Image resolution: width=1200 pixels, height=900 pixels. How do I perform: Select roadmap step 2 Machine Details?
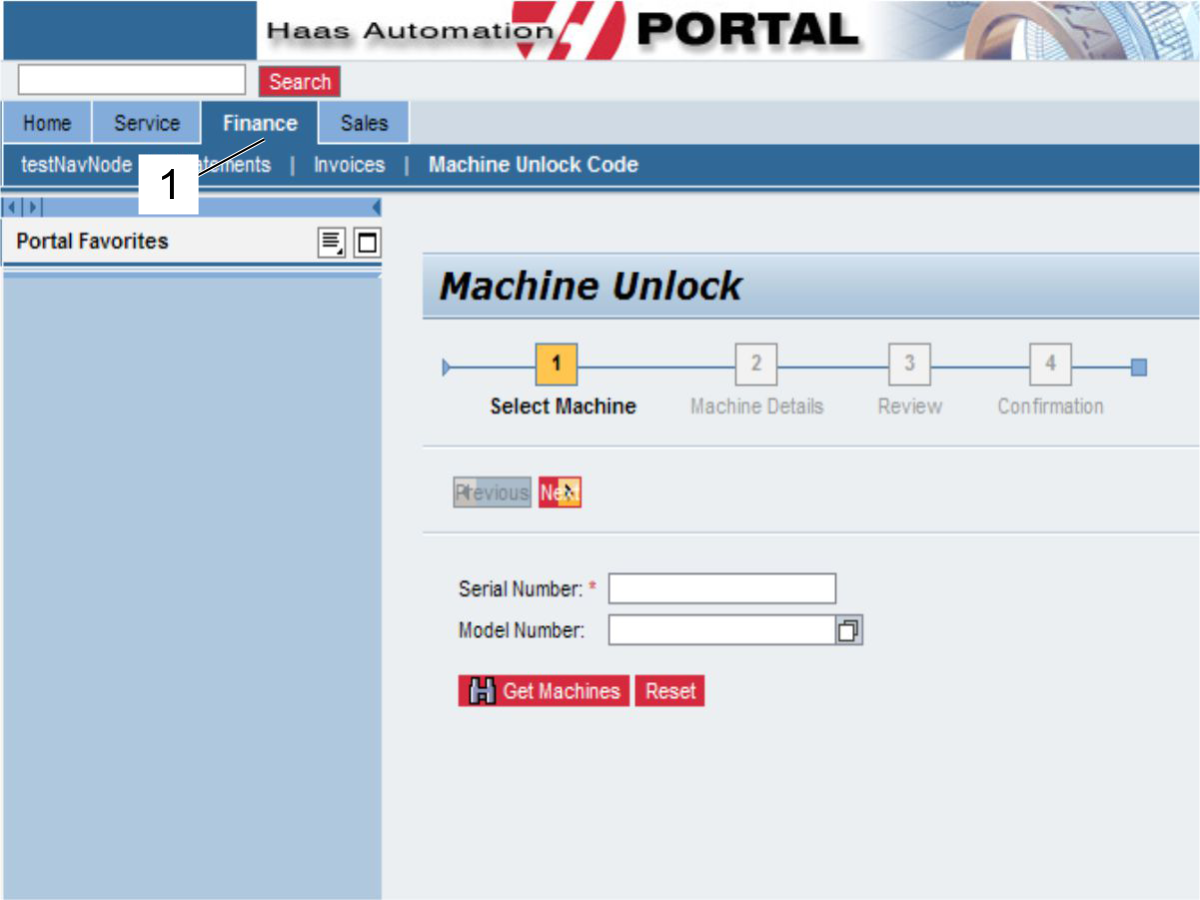[x=756, y=365]
